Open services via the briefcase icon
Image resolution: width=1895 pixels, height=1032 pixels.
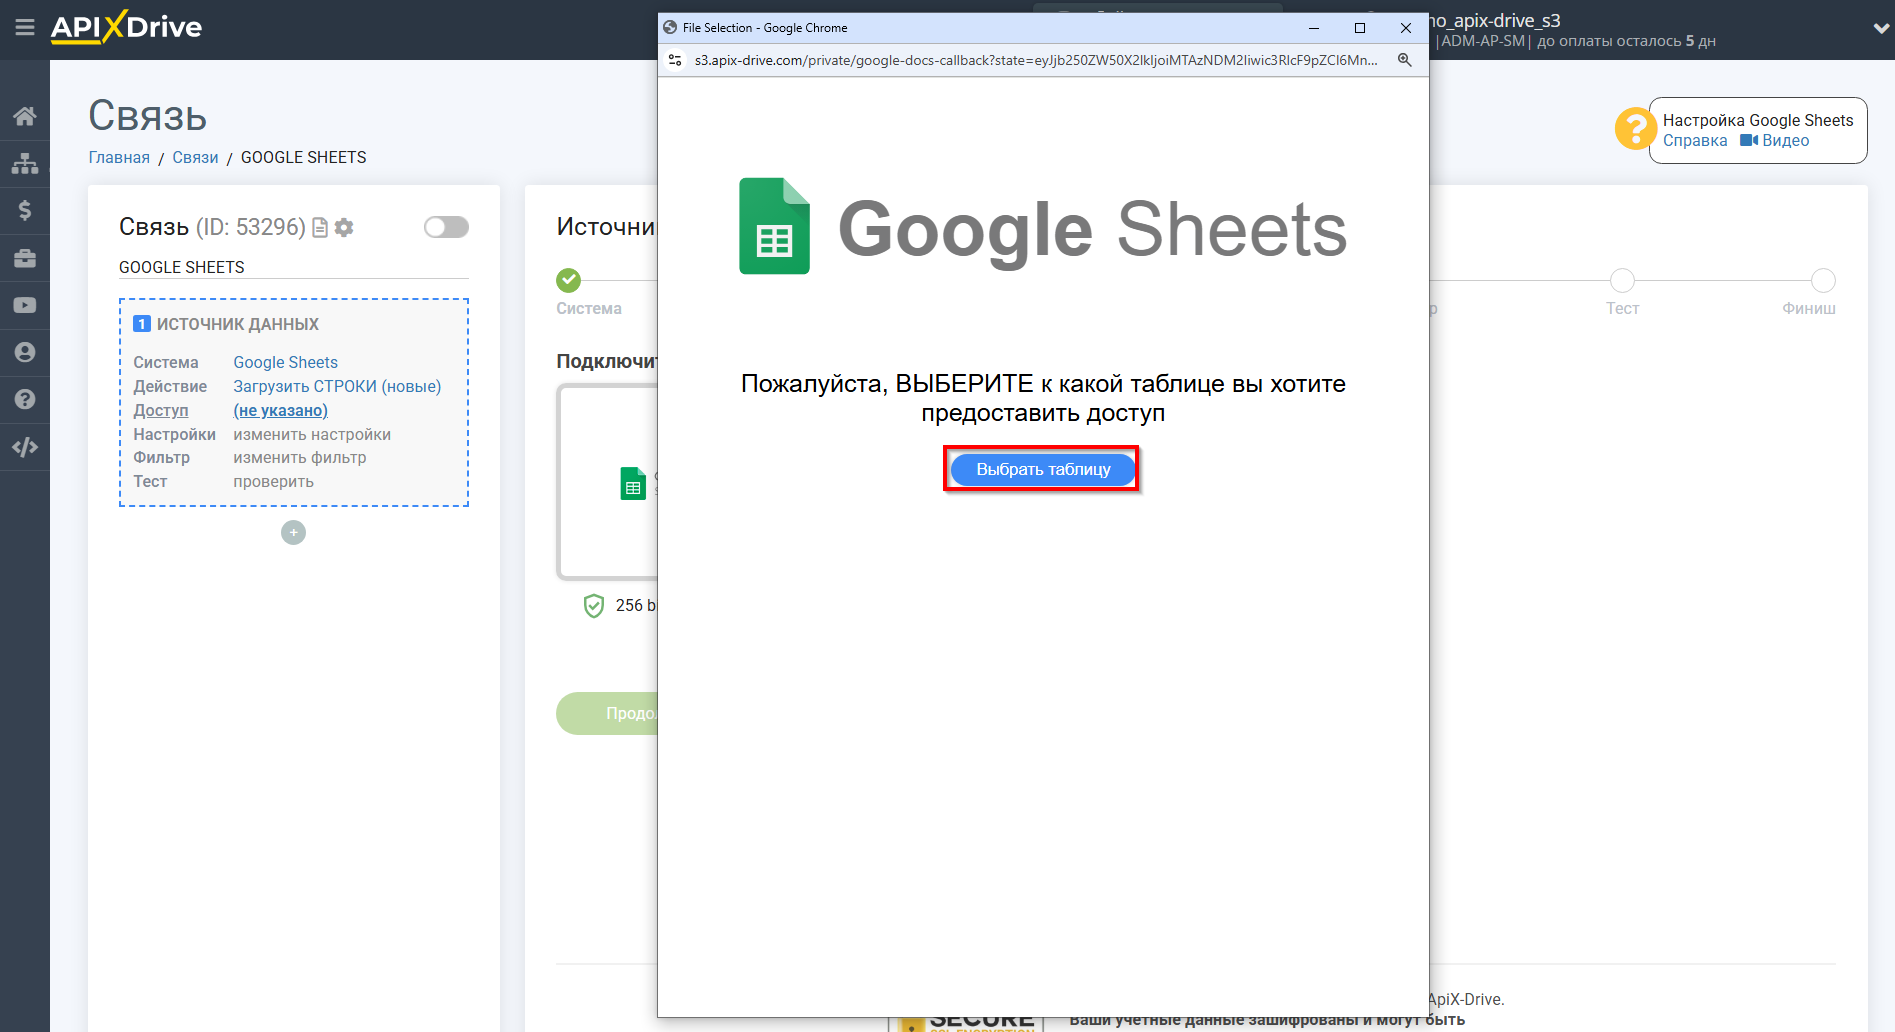(x=25, y=258)
